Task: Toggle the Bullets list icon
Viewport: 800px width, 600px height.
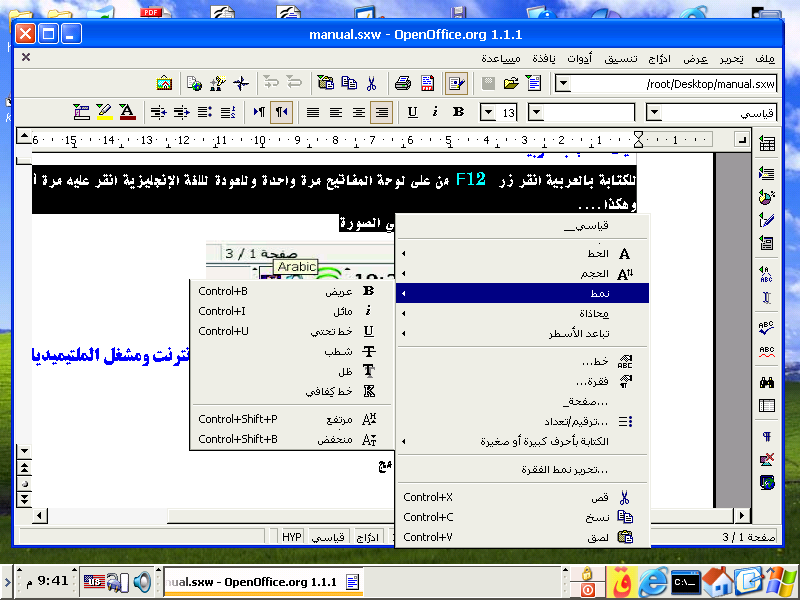Action: [x=205, y=112]
